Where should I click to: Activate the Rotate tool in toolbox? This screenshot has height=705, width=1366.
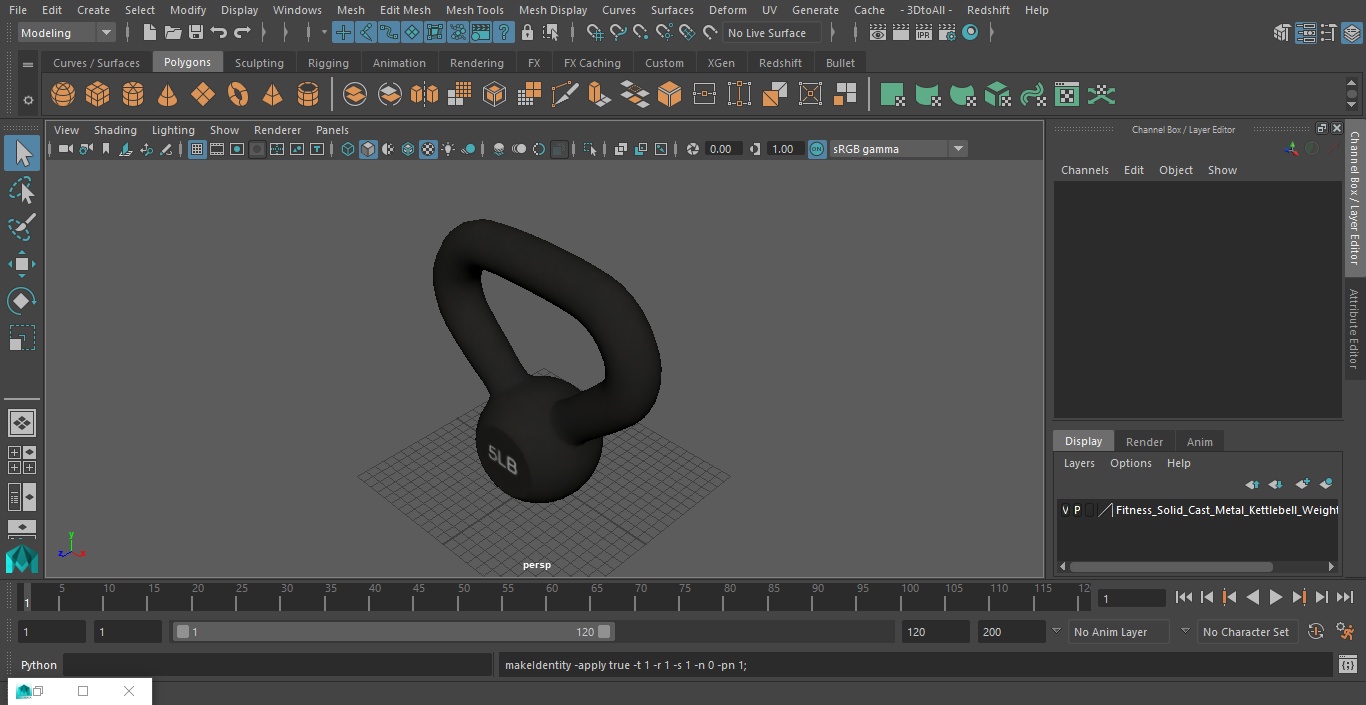click(x=22, y=301)
